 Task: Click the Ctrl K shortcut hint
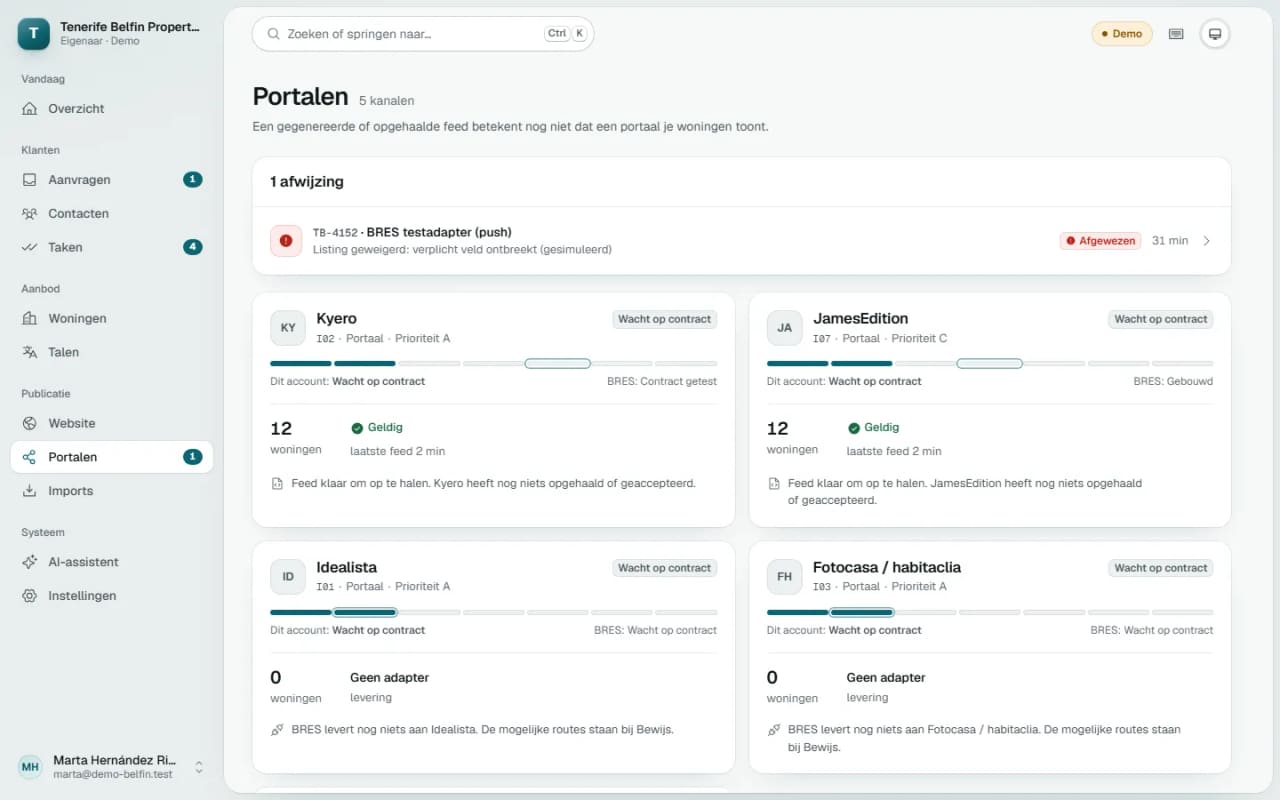click(565, 33)
